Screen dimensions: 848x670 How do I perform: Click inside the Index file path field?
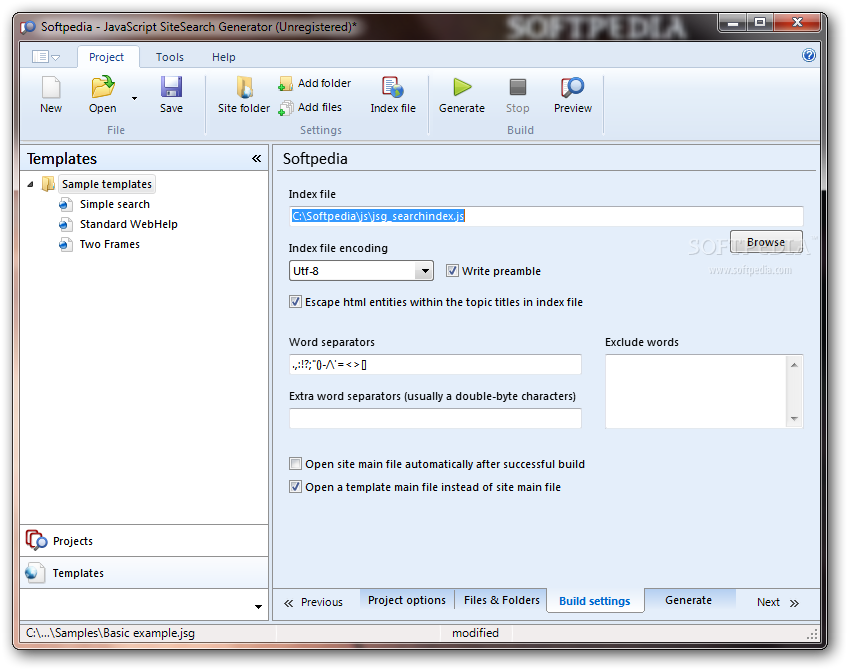click(x=546, y=216)
